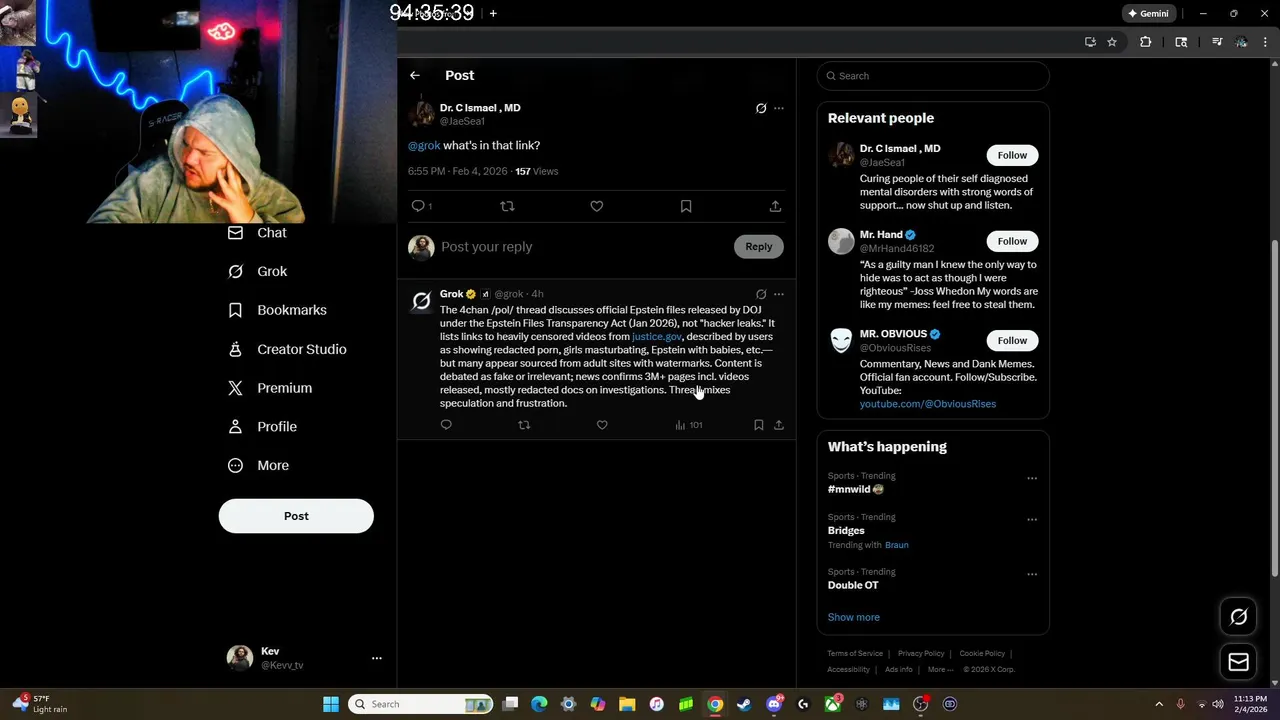Follow Dr. C Ismael, MD
Image resolution: width=1280 pixels, height=720 pixels.
click(1012, 155)
